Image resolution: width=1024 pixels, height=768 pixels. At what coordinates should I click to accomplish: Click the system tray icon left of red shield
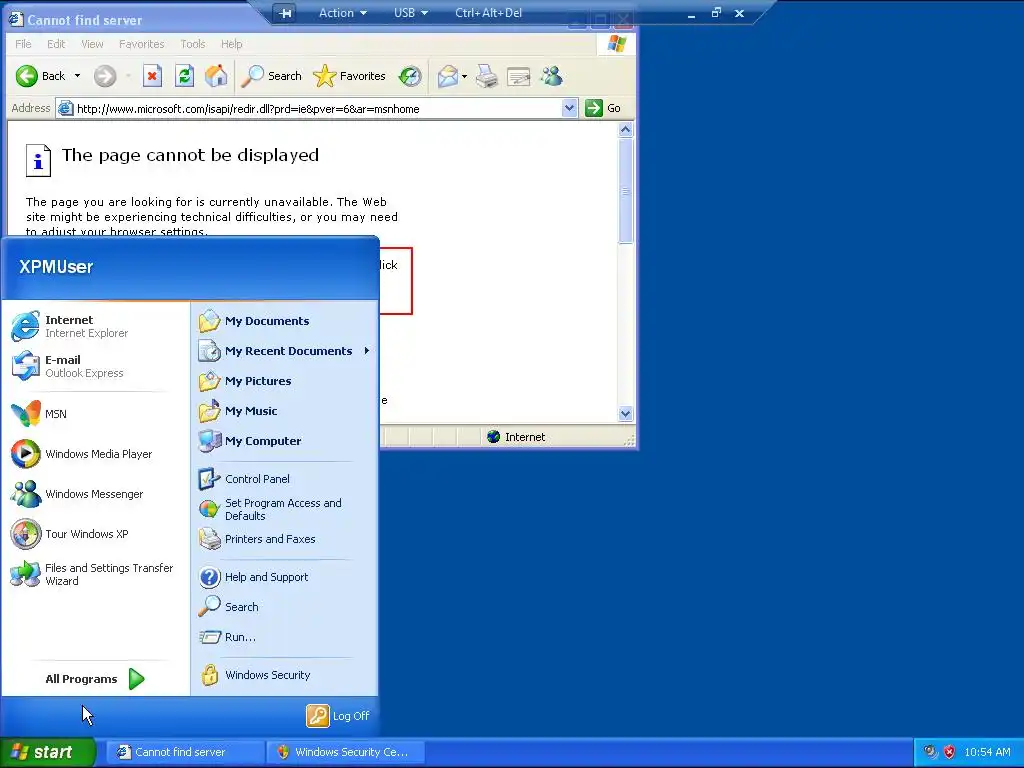[x=930, y=752]
